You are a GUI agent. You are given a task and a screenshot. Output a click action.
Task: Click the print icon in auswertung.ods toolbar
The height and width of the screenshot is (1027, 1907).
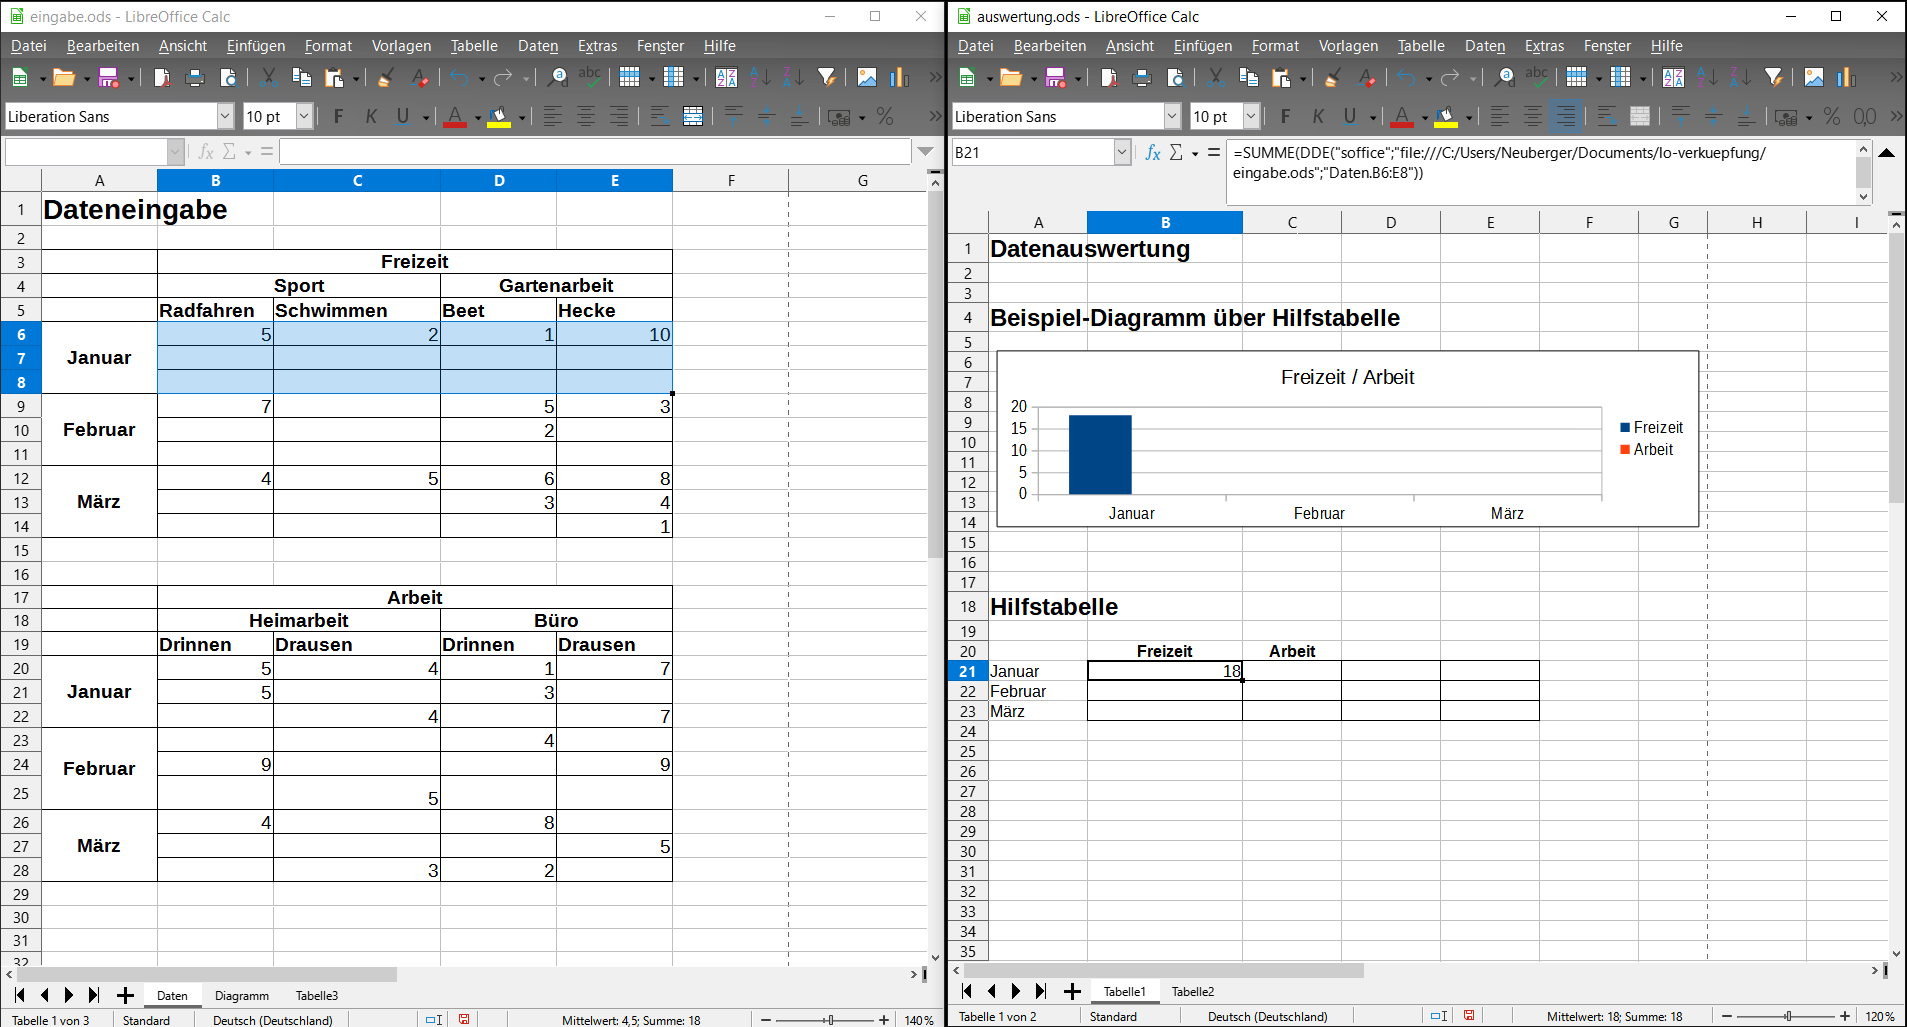pos(1141,78)
